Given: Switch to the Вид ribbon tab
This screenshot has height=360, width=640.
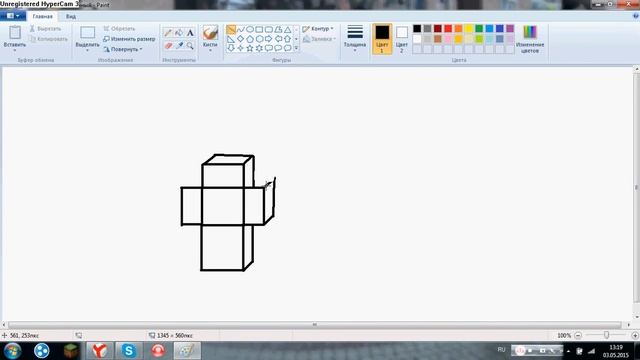Looking at the screenshot, I should click(x=71, y=16).
